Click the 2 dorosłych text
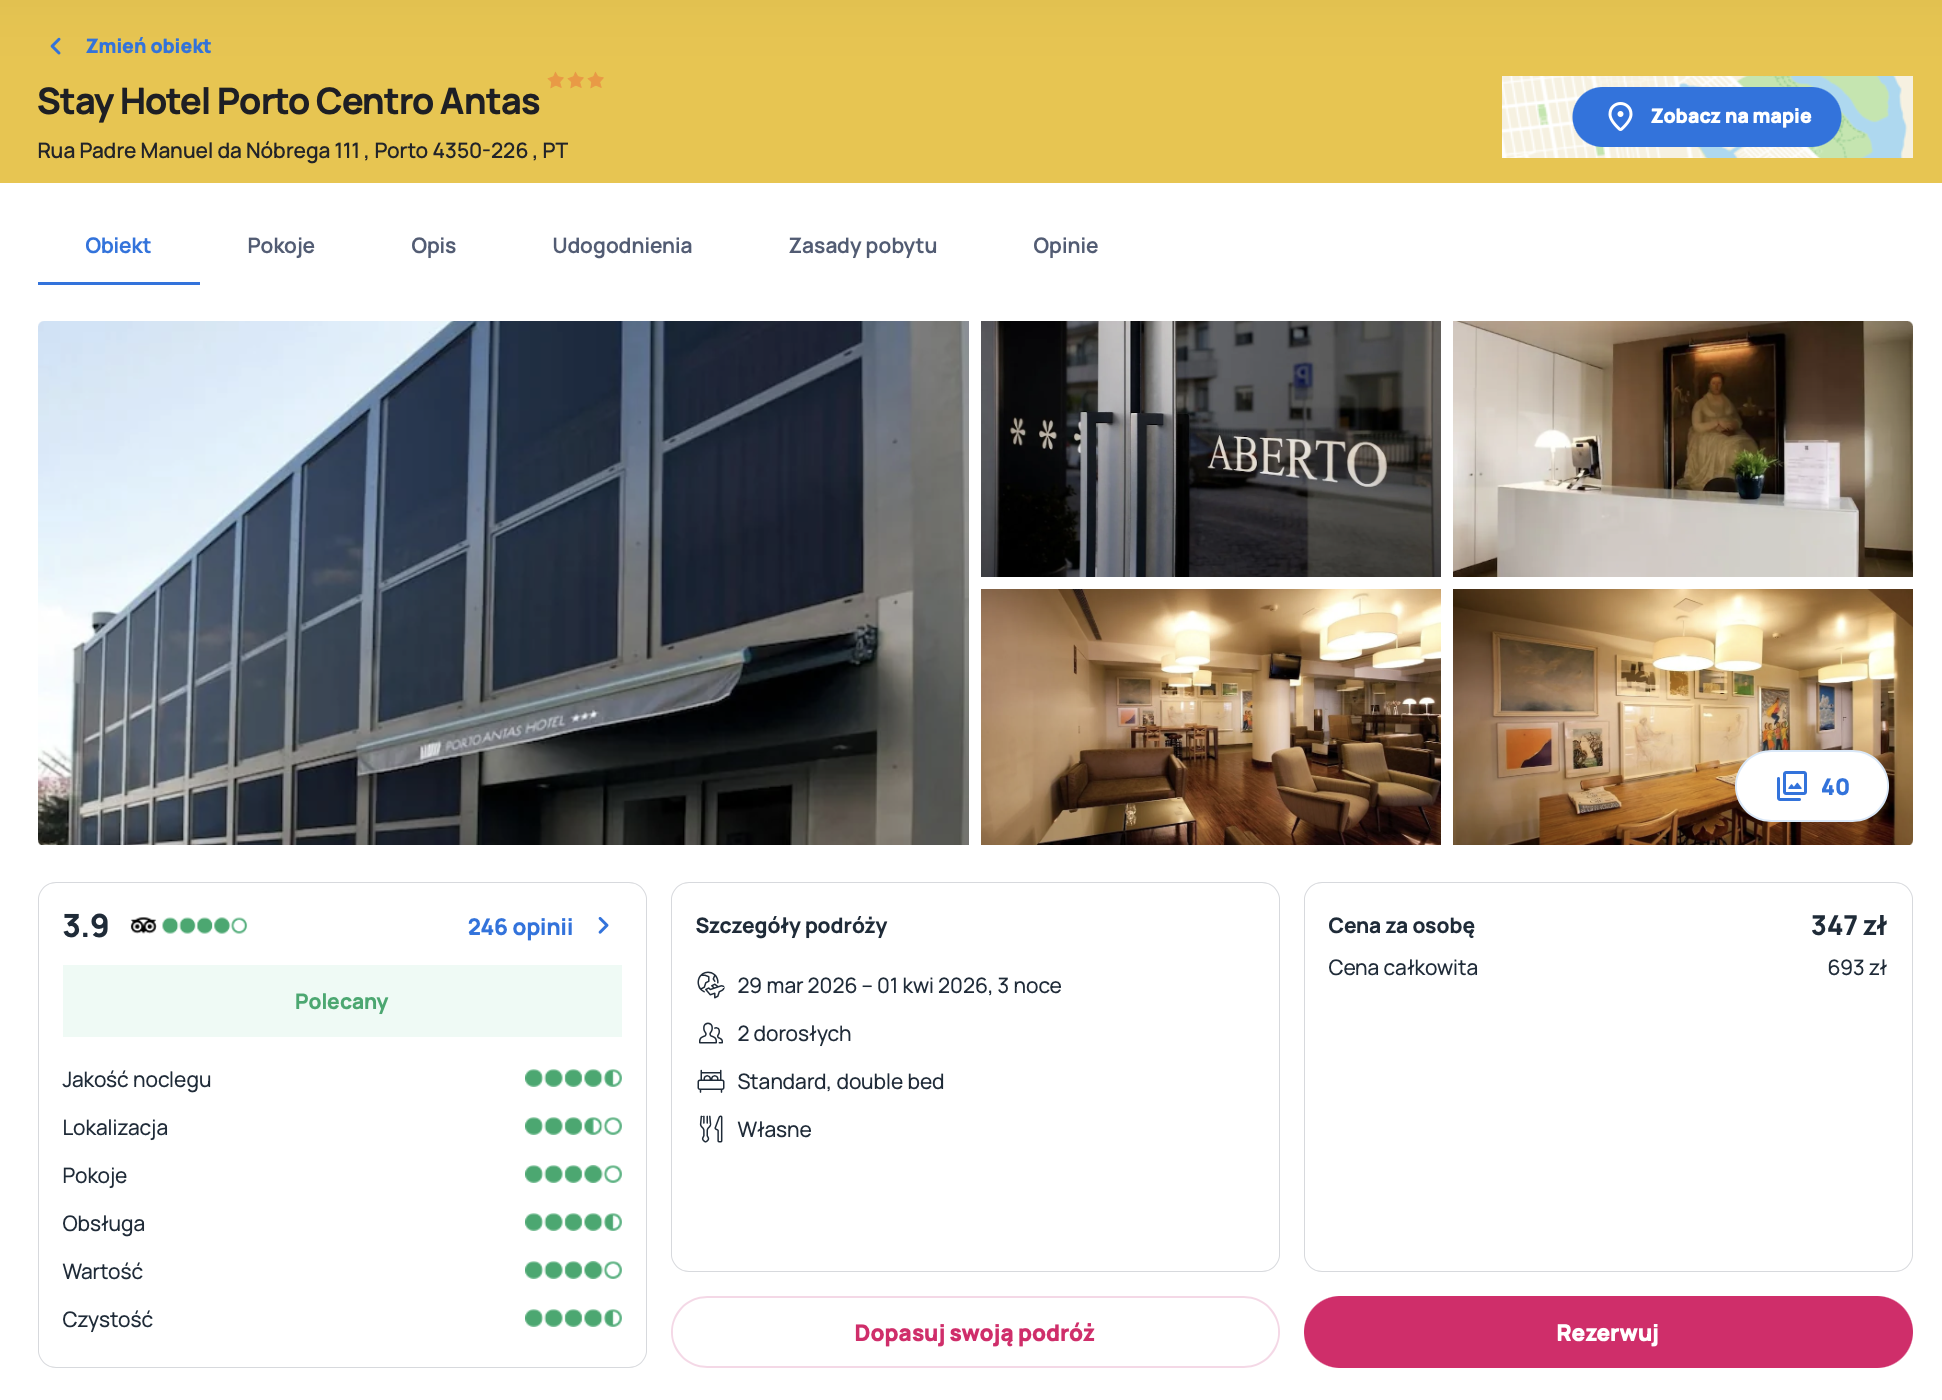This screenshot has width=1942, height=1400. pyautogui.click(x=794, y=1034)
